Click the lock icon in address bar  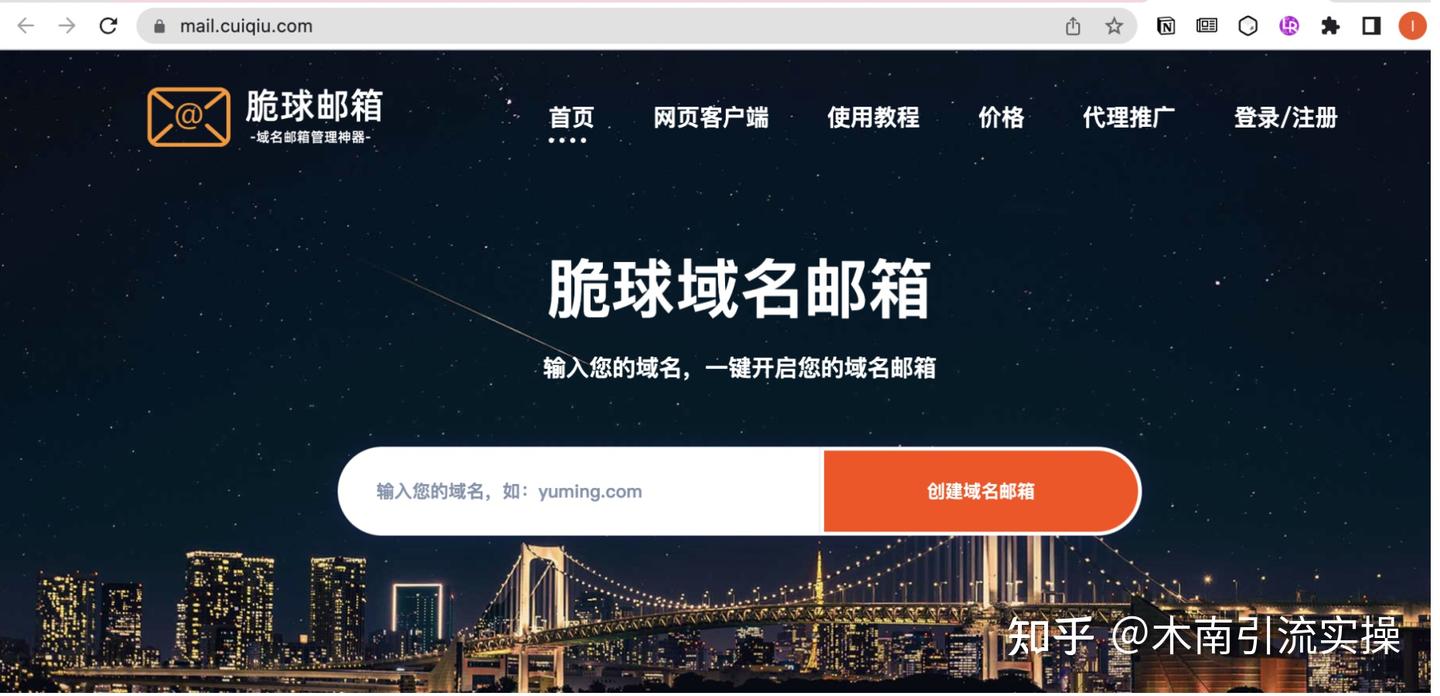[x=159, y=26]
